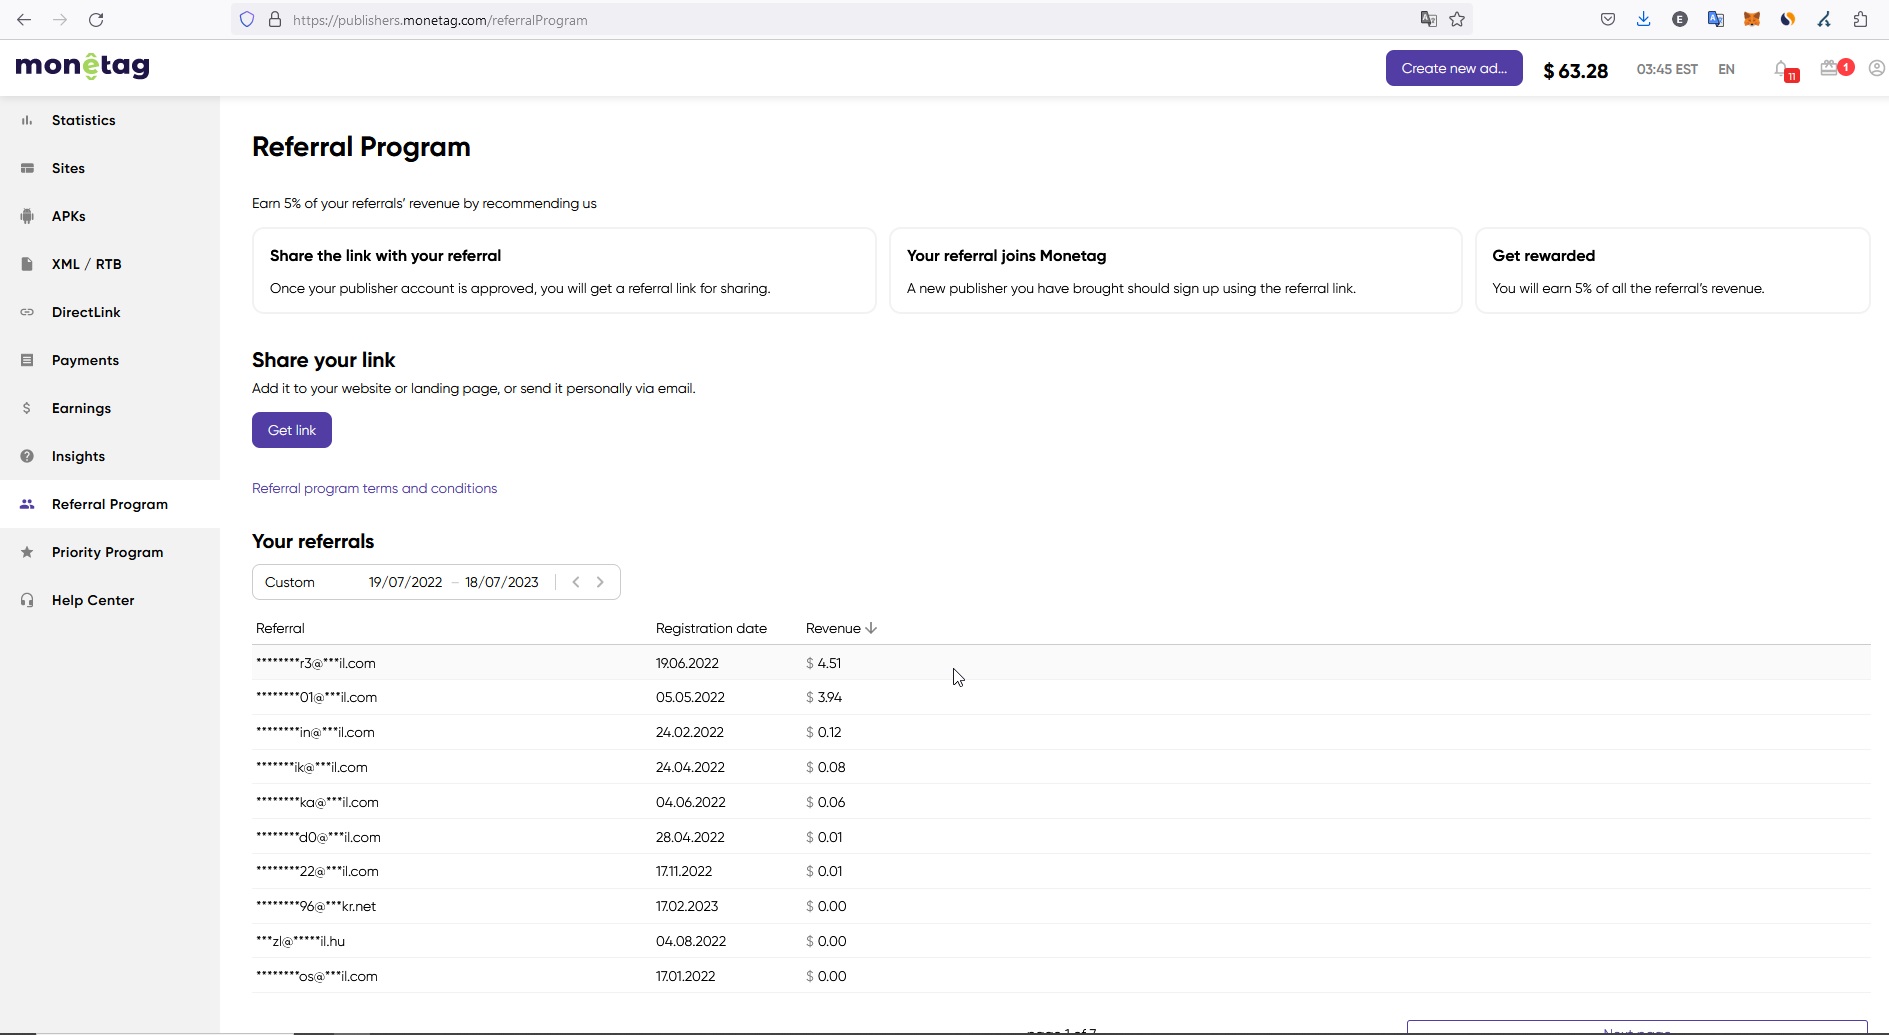Open the user account profile icon
This screenshot has height=1035, width=1889.
(x=1876, y=68)
